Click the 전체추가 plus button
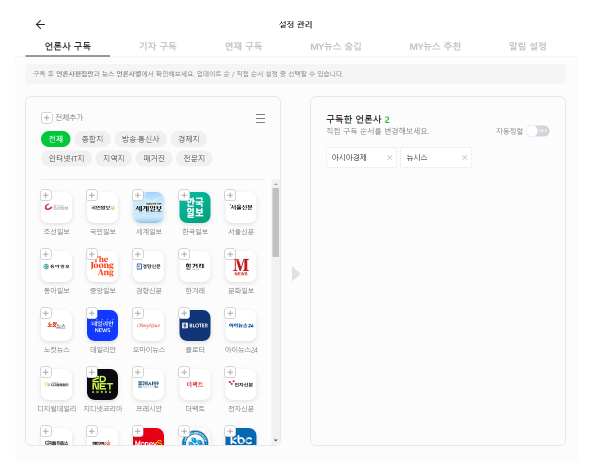The height and width of the screenshot is (475, 593). click(47, 118)
